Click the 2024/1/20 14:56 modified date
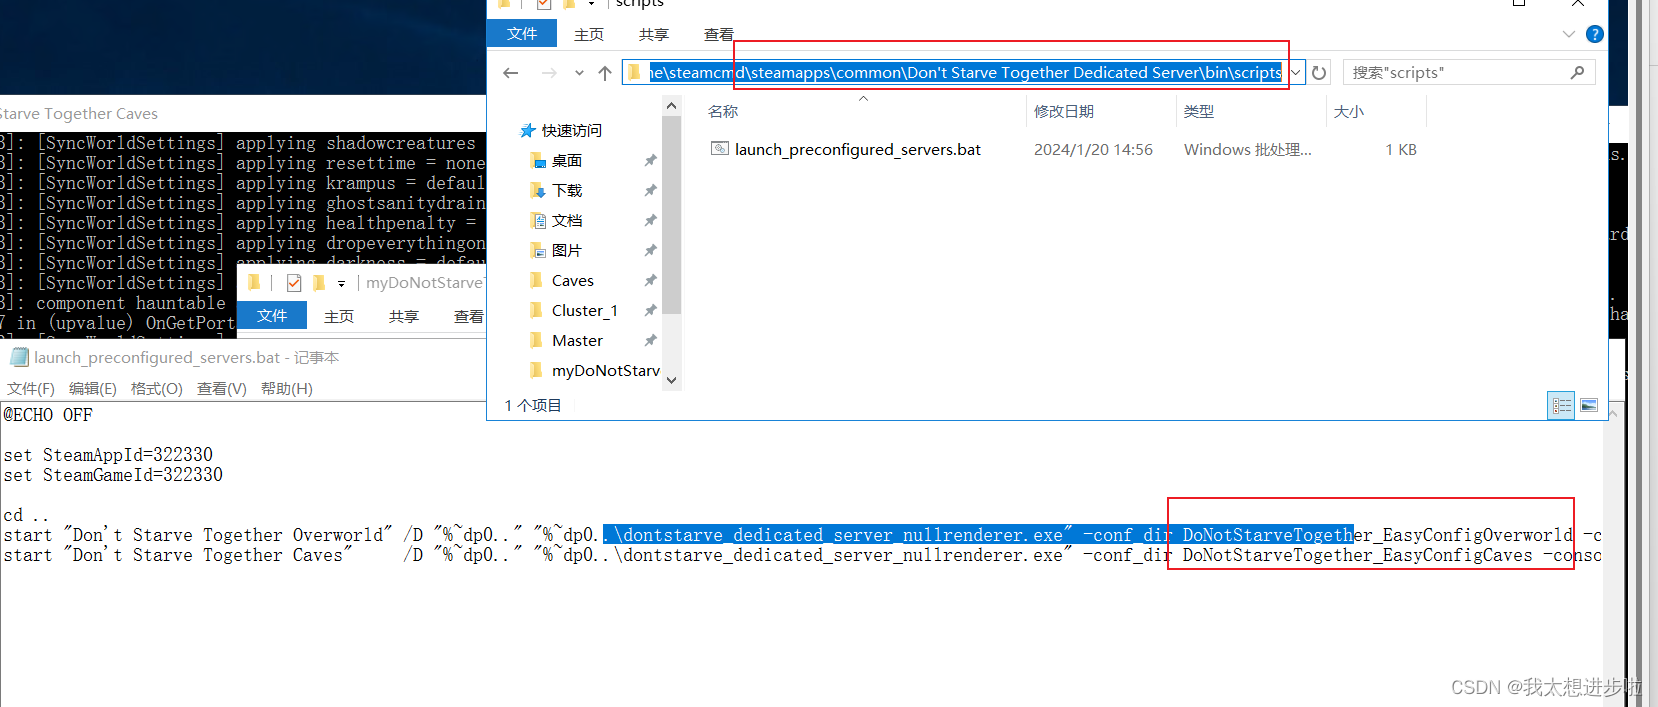This screenshot has width=1658, height=707. pyautogui.click(x=1093, y=150)
